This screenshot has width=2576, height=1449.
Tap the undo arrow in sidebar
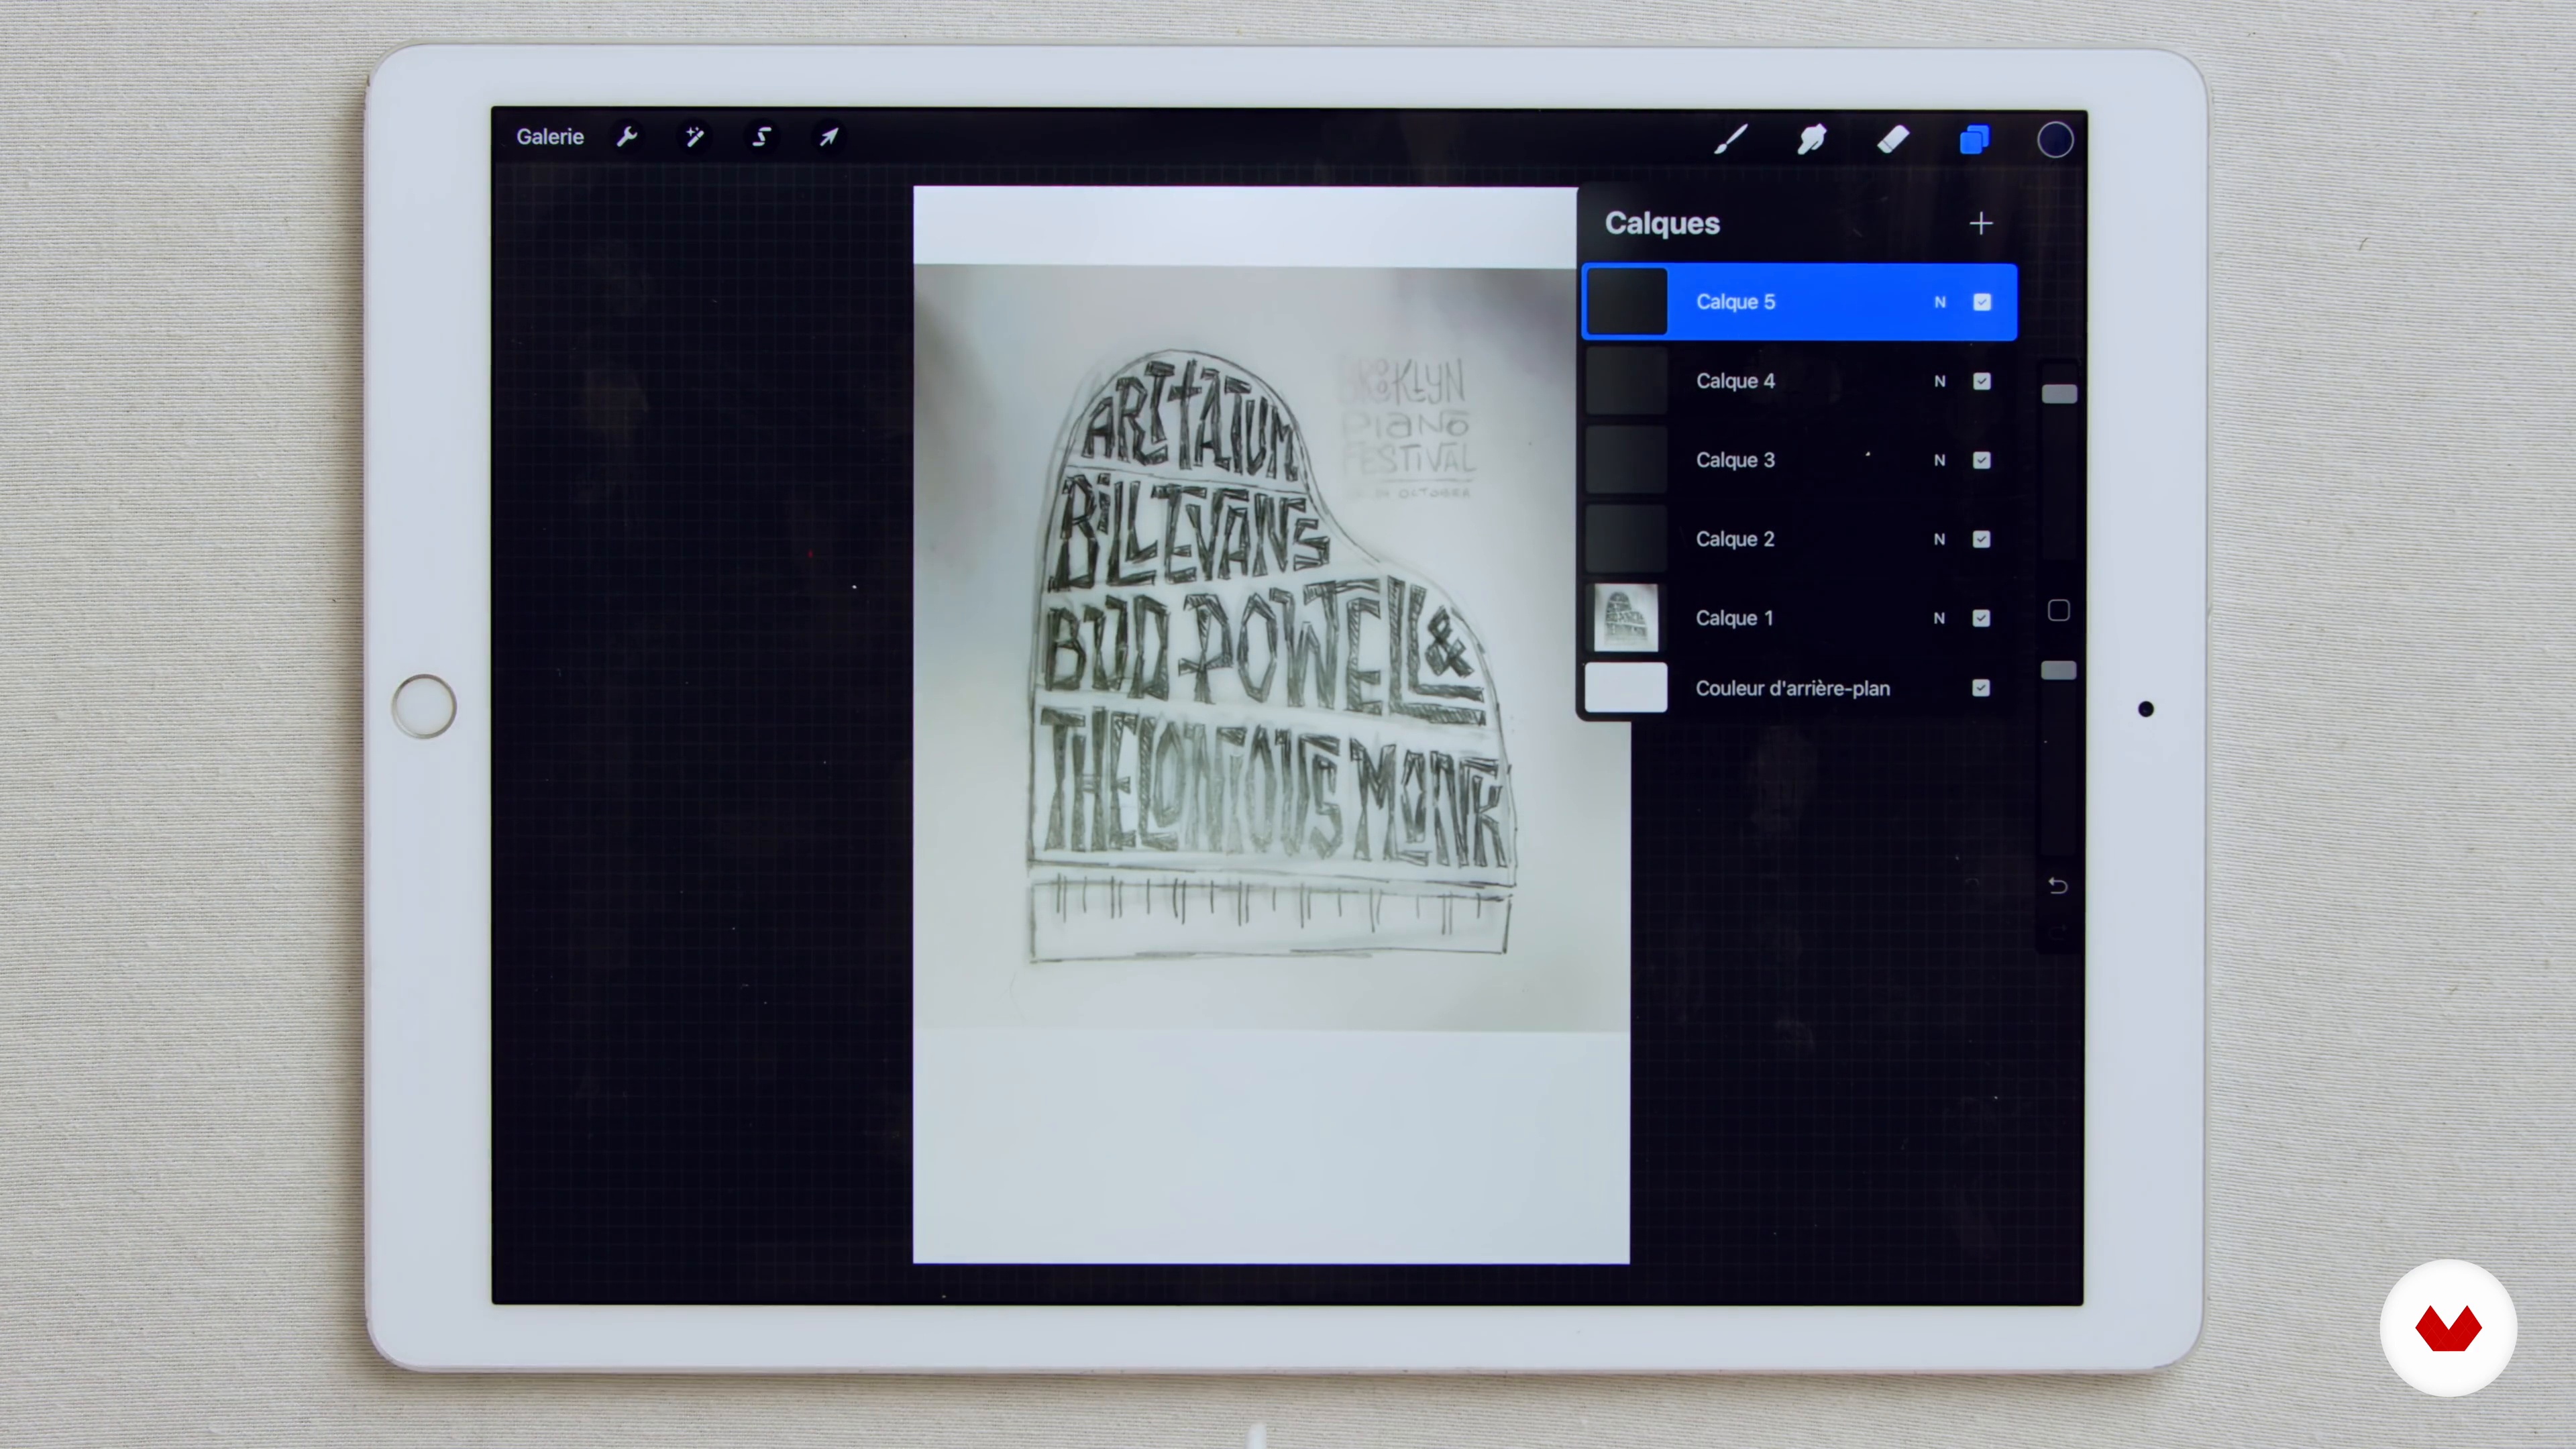coord(2058,886)
